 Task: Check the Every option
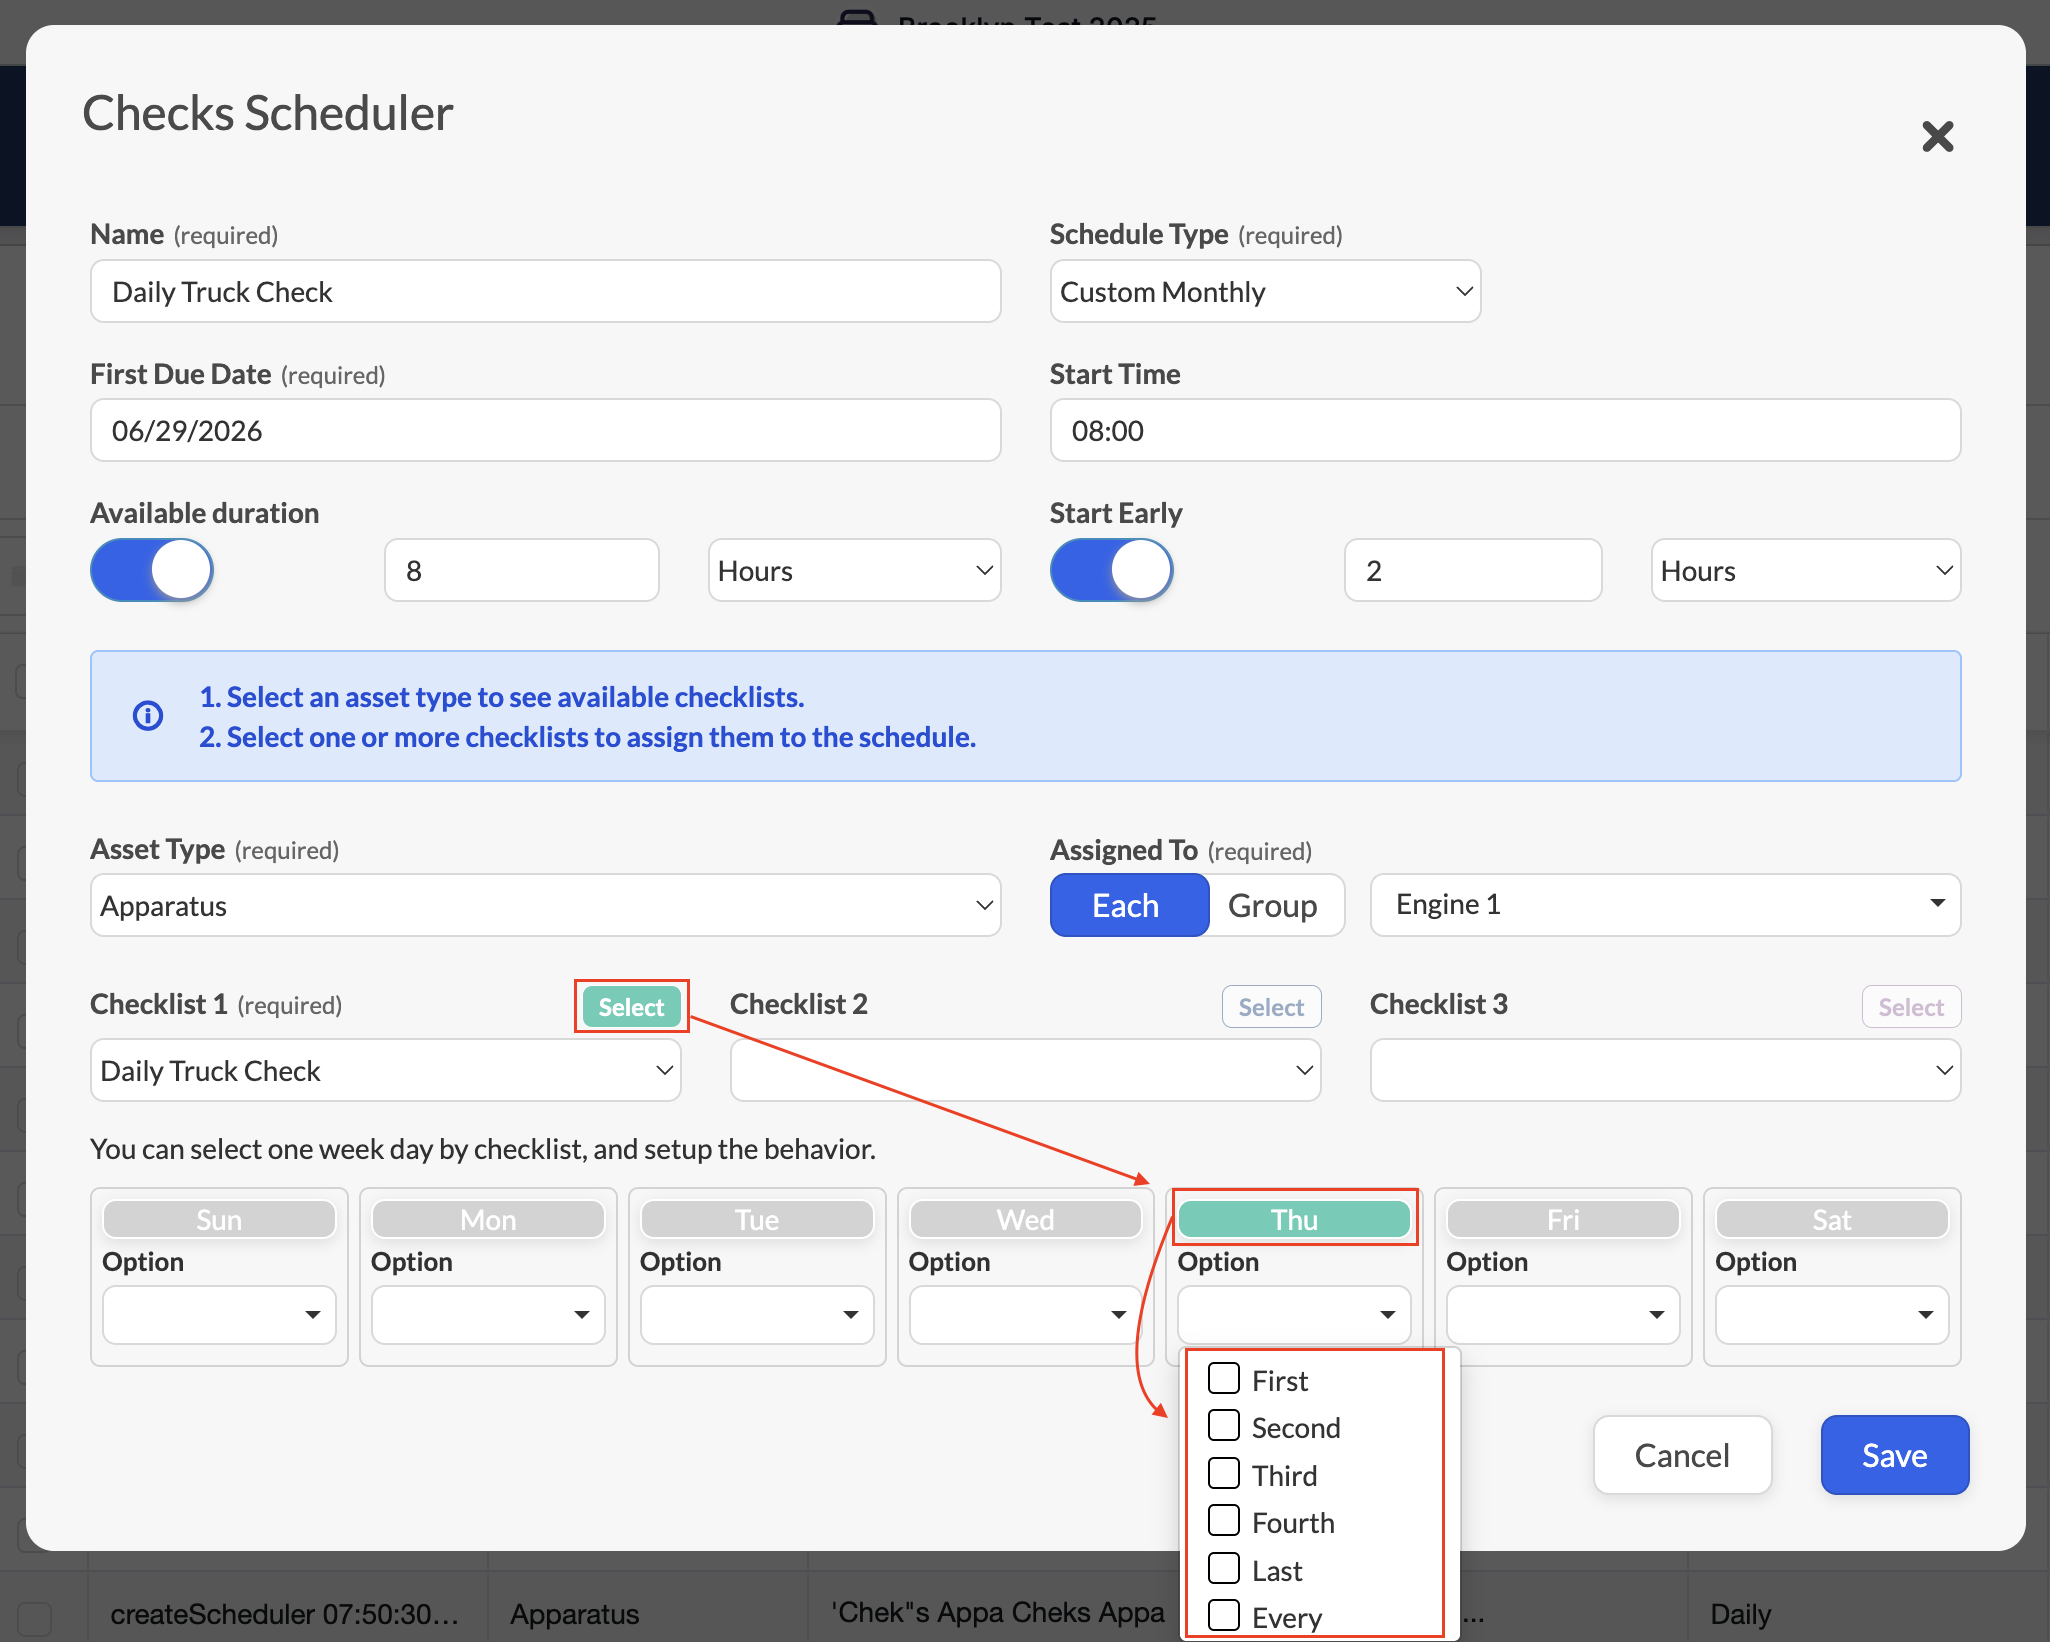tap(1224, 1616)
